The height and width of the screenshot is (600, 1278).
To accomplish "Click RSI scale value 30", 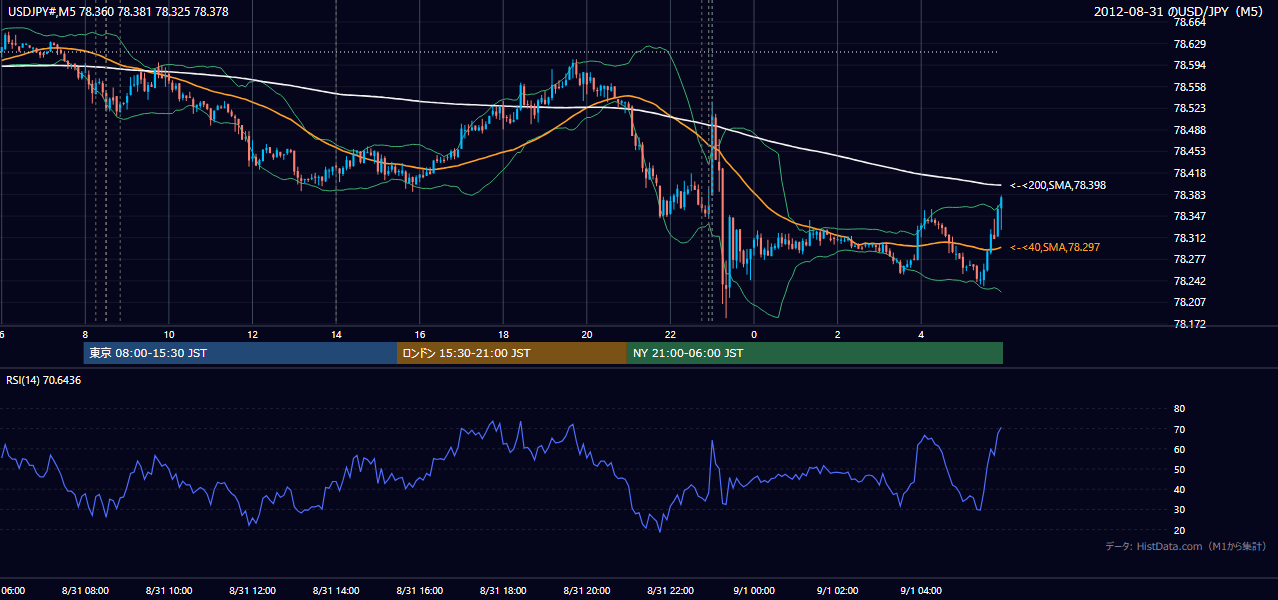I will [x=1179, y=510].
